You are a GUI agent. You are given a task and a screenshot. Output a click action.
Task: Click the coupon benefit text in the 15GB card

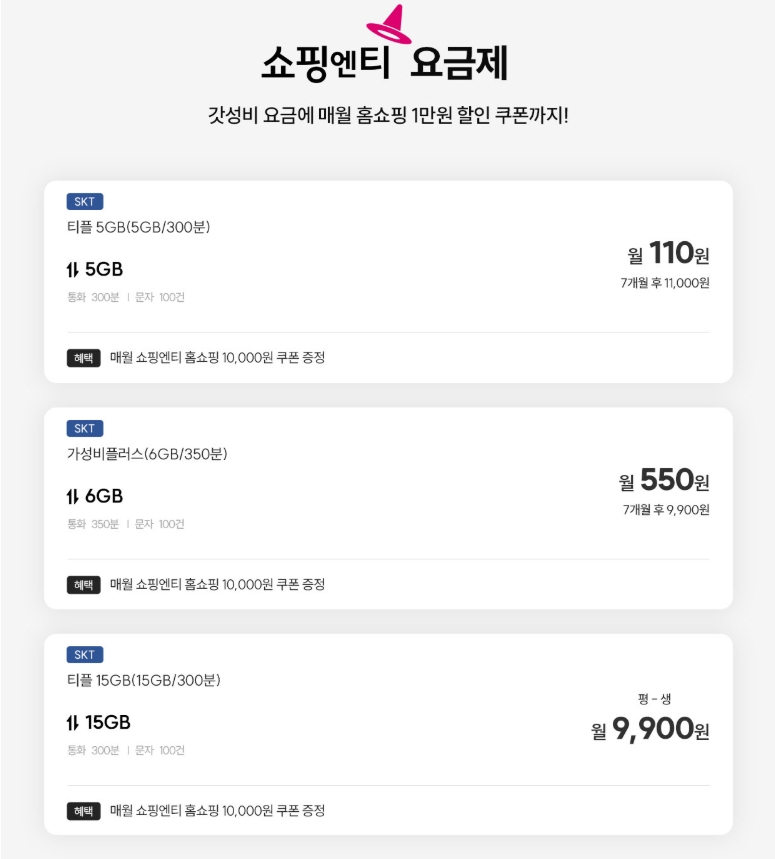(x=217, y=811)
